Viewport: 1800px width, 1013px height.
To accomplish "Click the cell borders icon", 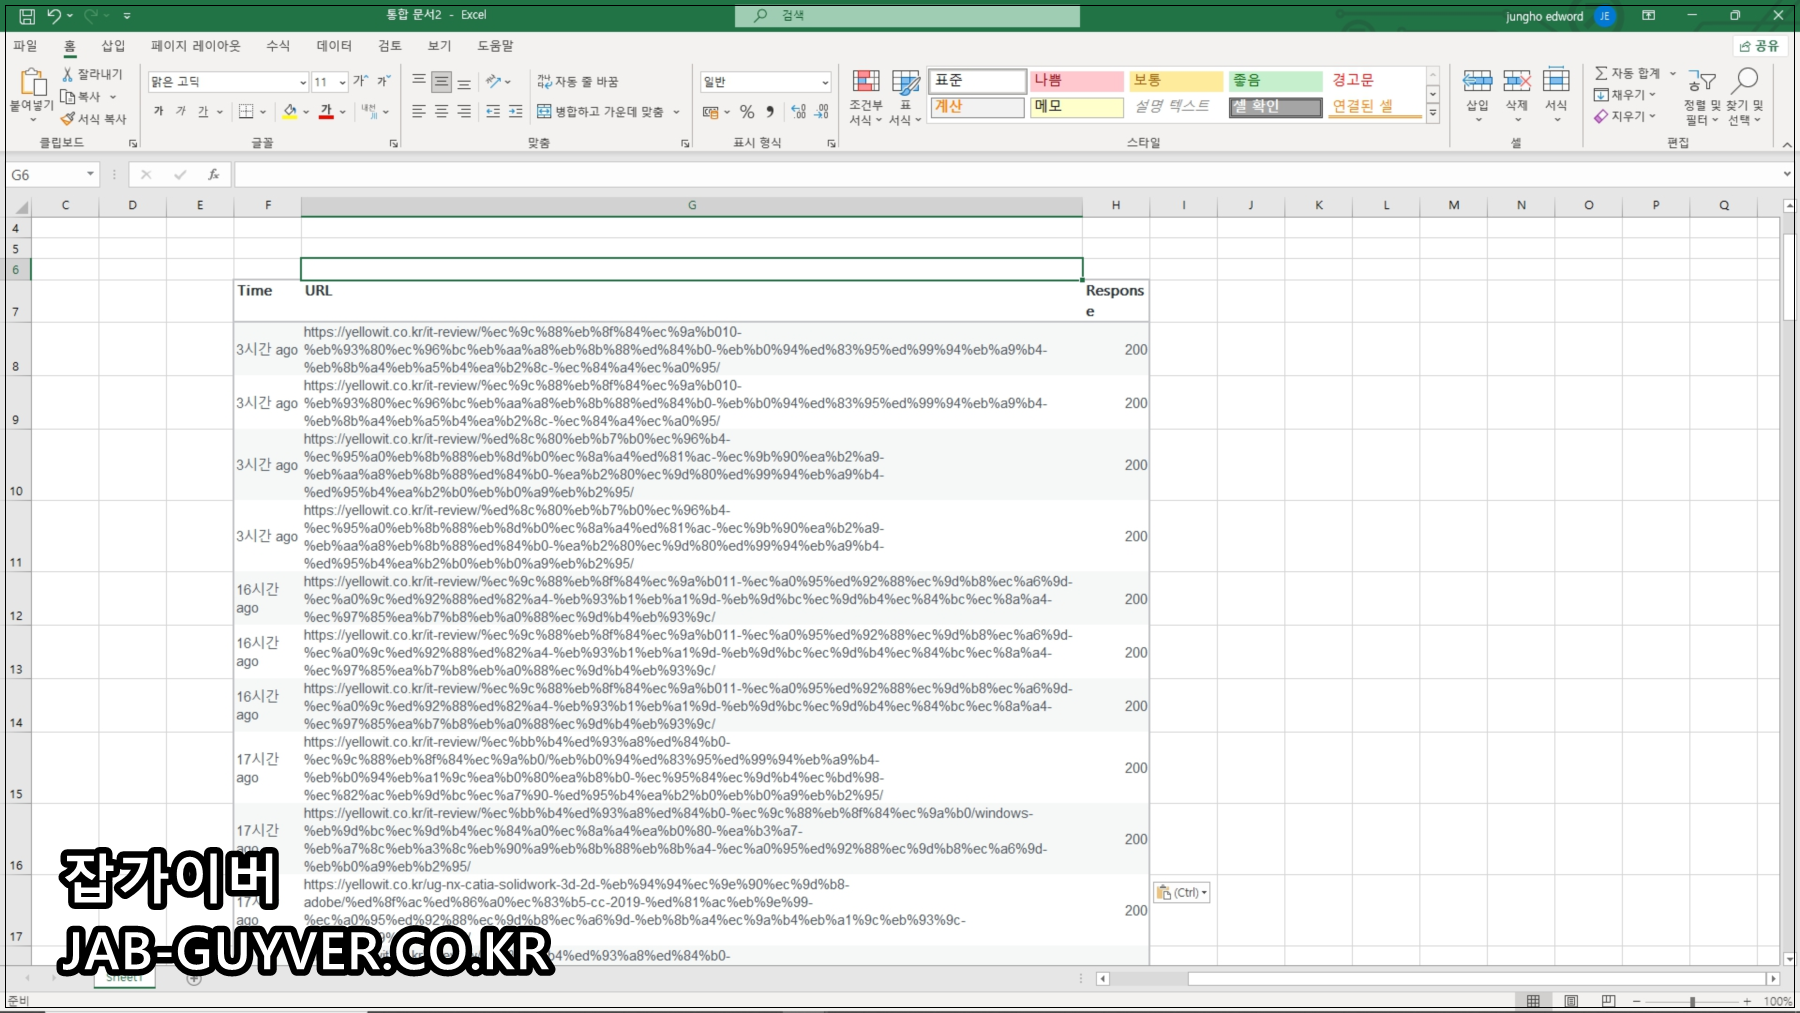I will click(x=246, y=111).
